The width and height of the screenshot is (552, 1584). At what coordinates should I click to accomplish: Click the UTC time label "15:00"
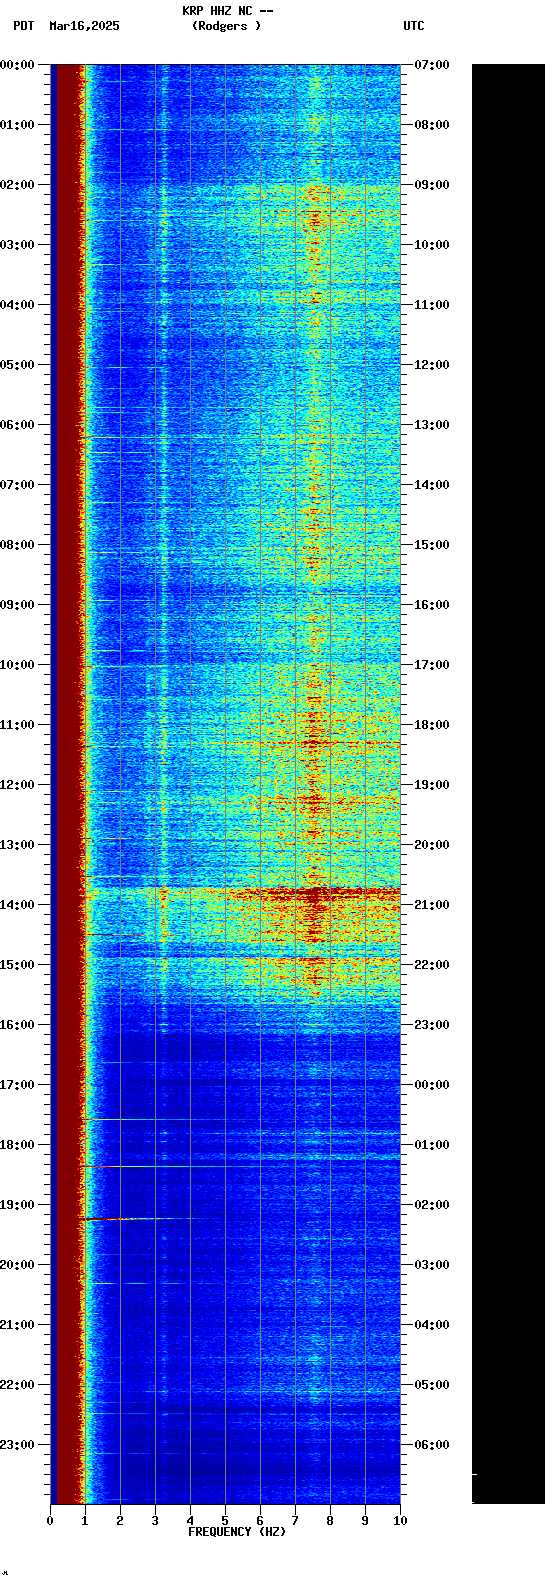click(x=432, y=545)
